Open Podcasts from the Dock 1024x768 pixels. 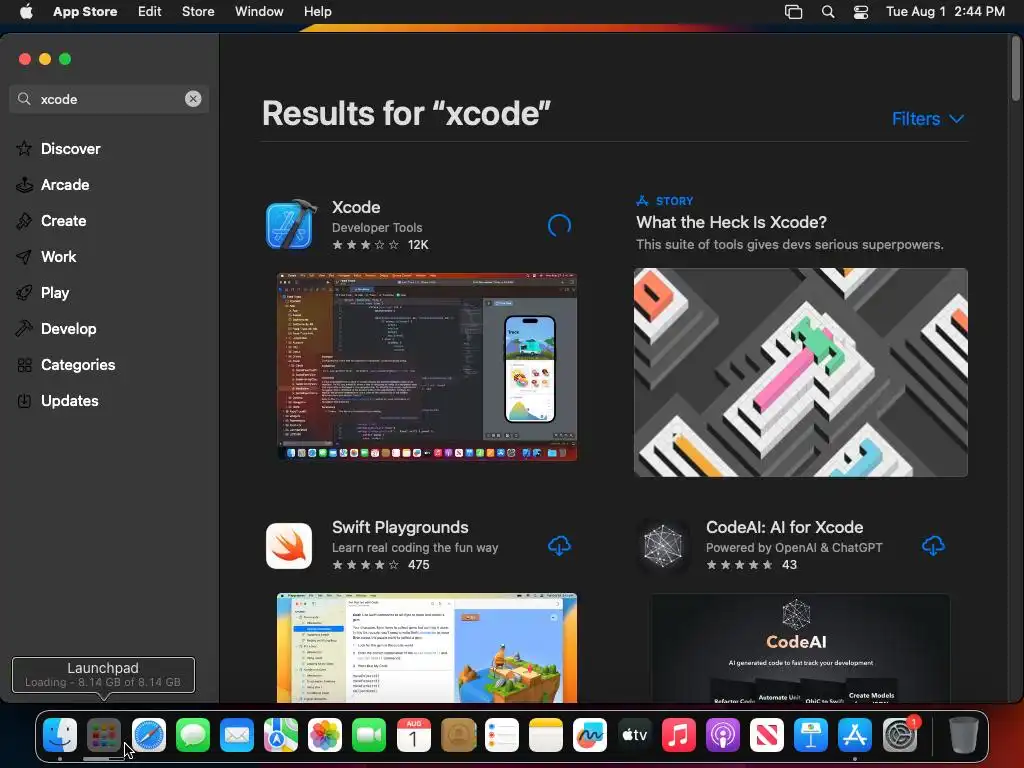pos(722,735)
